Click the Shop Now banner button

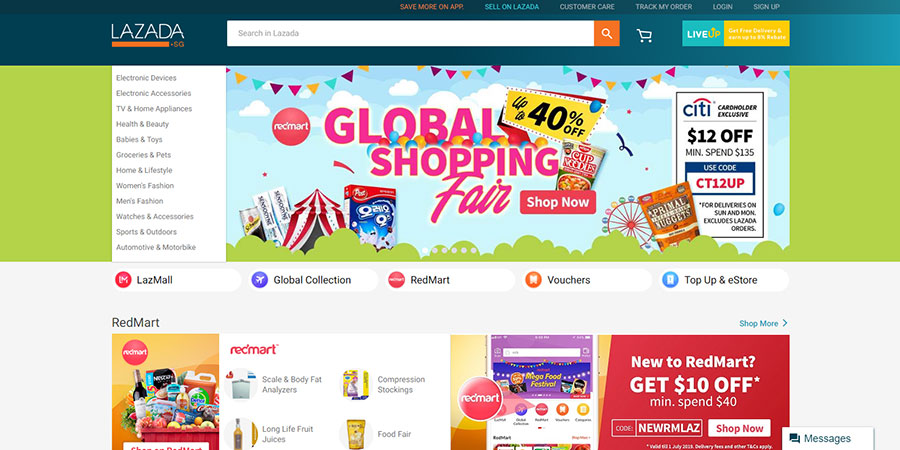click(558, 202)
